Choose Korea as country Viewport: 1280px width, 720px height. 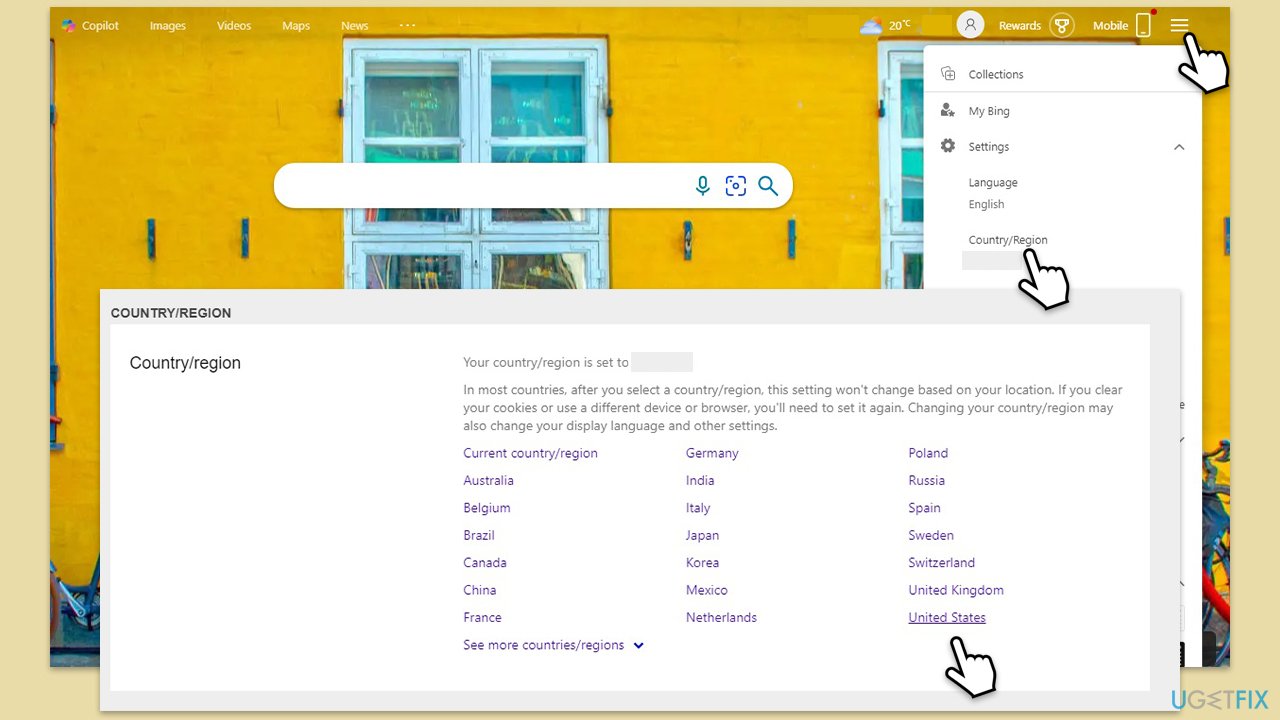pos(702,563)
